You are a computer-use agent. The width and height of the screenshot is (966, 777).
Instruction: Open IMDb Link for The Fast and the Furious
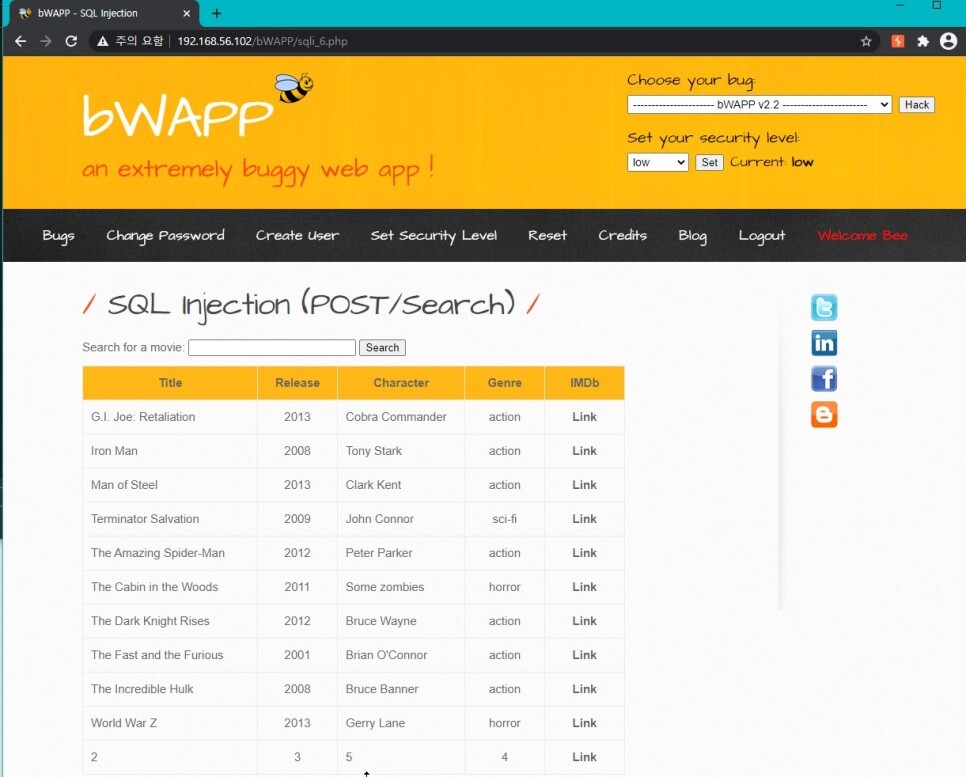(x=584, y=655)
